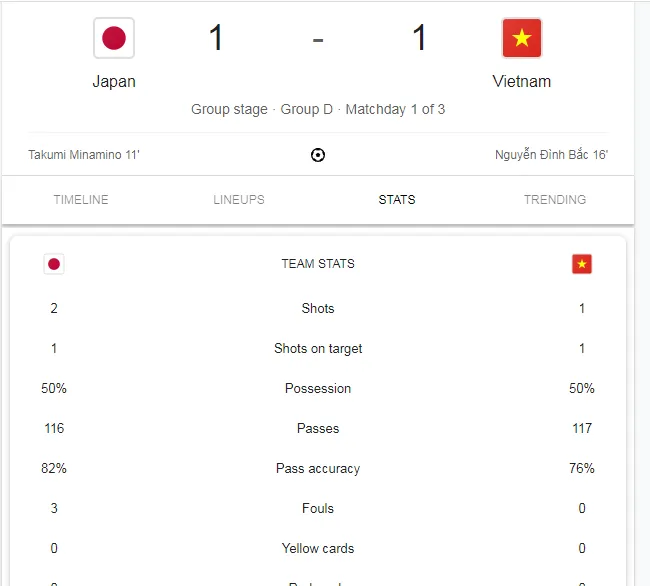
Task: Click the Vietnam team name
Action: click(x=521, y=82)
